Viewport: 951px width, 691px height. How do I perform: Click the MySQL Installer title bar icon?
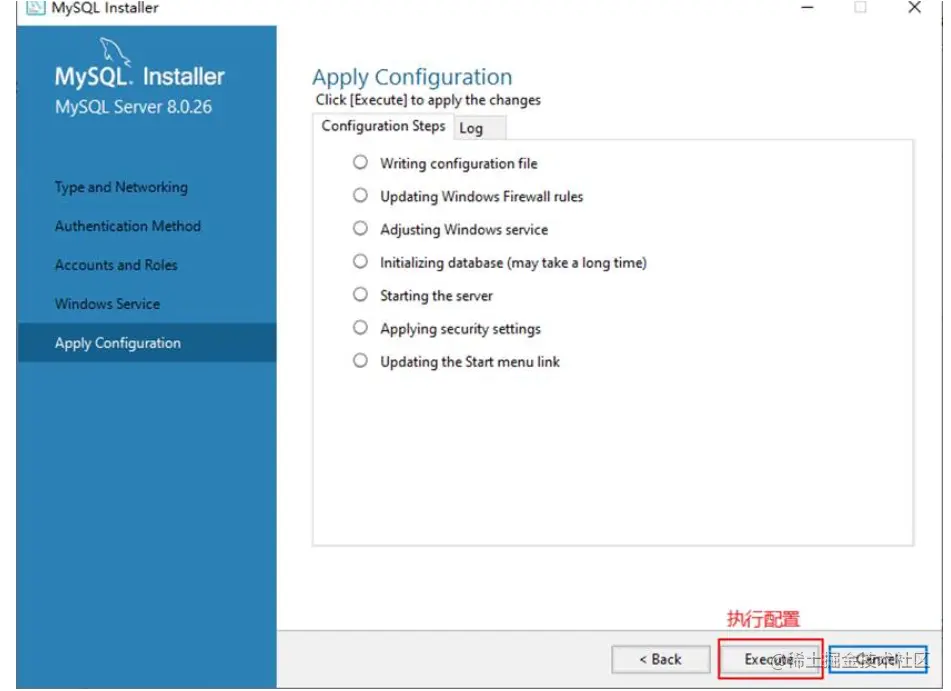(36, 7)
